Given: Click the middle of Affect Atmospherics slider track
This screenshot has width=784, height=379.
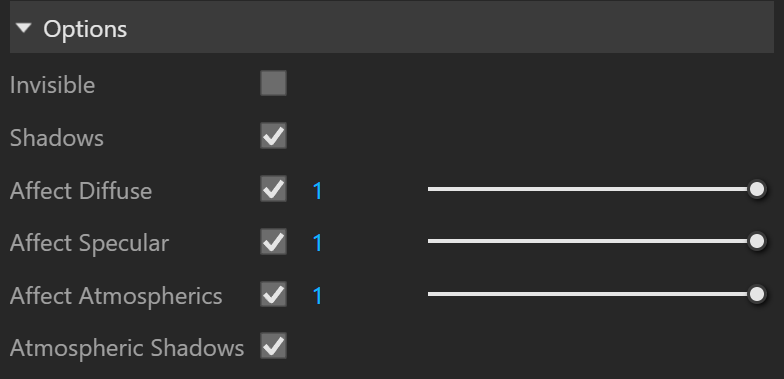Looking at the screenshot, I should (593, 294).
